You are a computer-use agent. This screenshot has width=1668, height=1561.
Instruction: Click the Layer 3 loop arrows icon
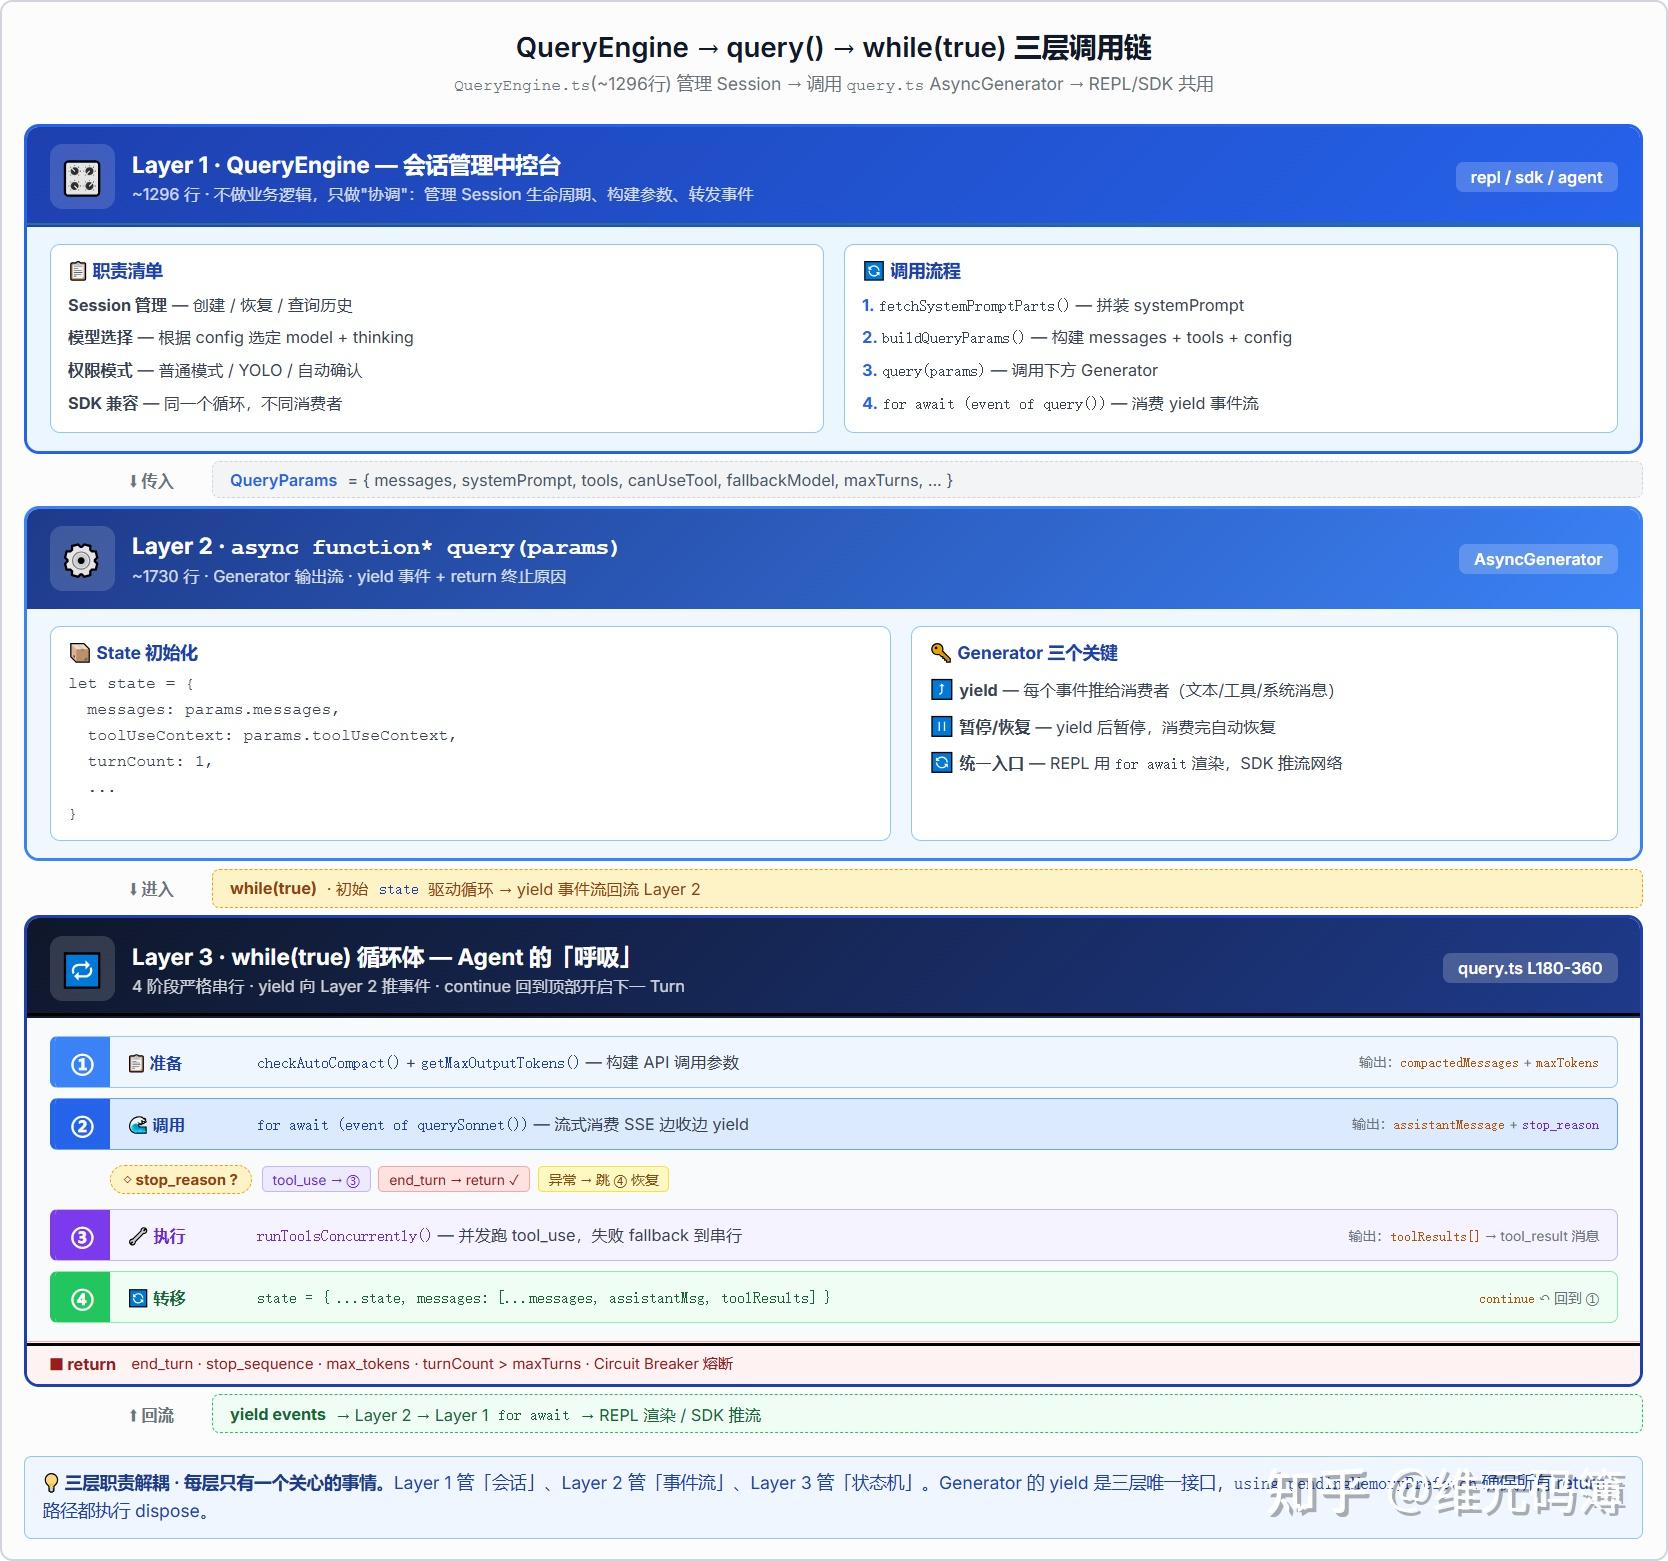click(82, 969)
